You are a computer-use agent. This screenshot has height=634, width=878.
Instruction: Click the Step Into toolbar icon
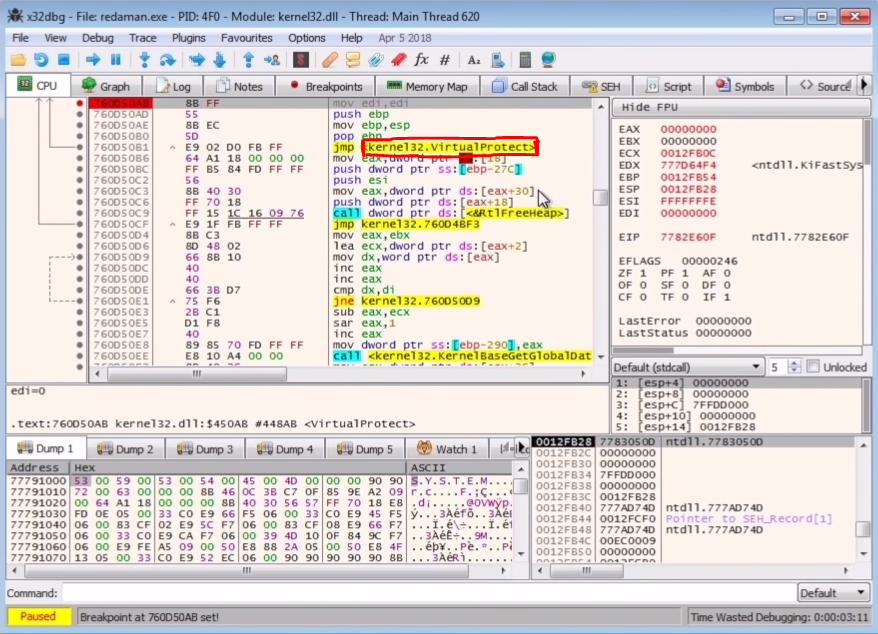tap(144, 59)
